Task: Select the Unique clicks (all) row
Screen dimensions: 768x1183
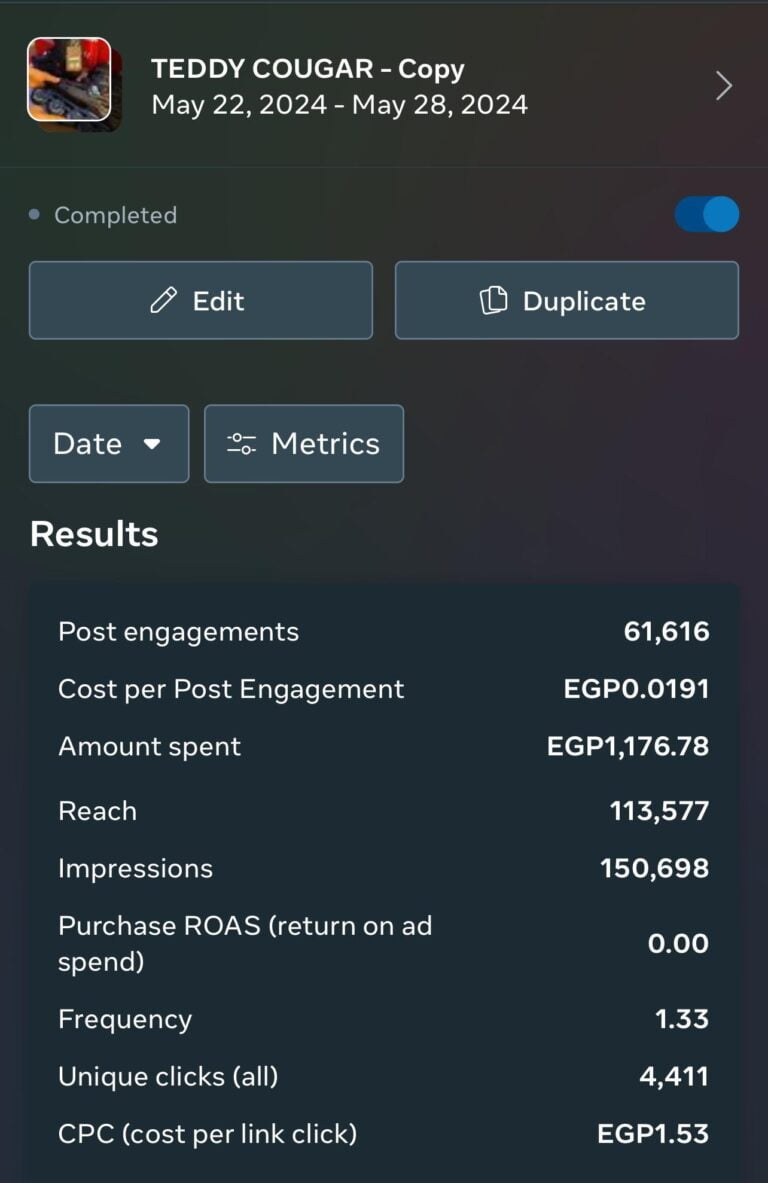Action: click(x=383, y=1077)
